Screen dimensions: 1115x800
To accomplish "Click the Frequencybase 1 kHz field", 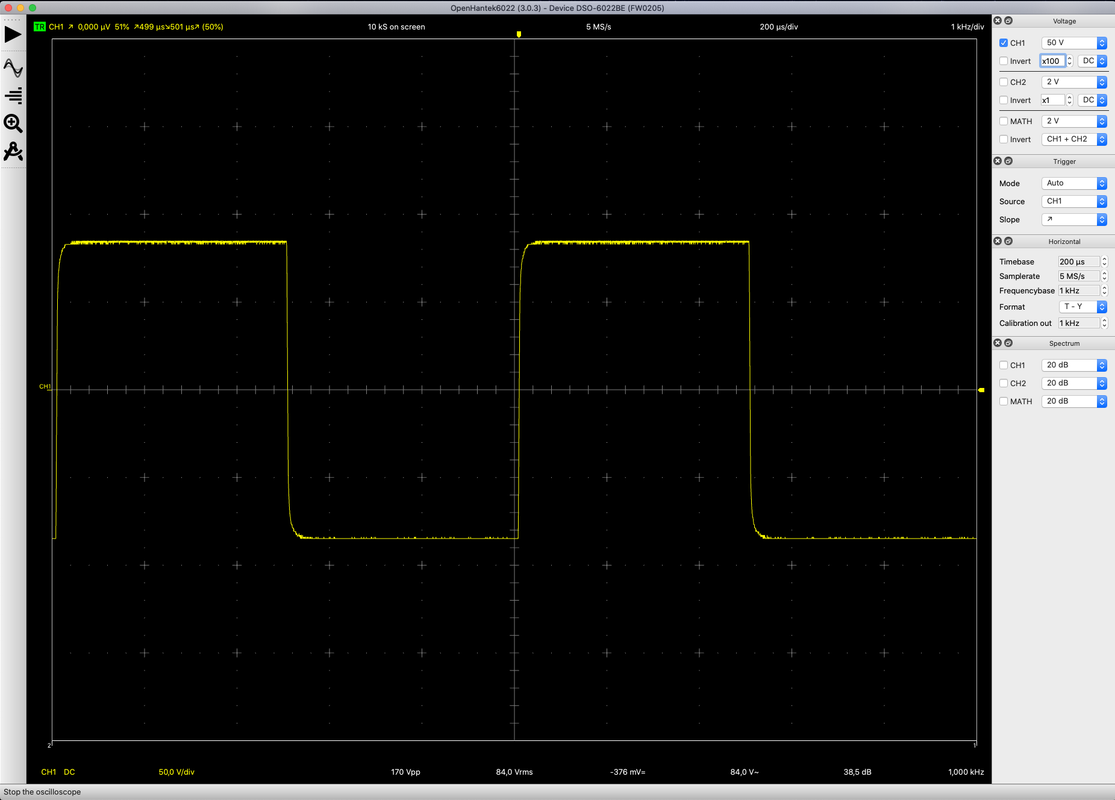I will pyautogui.click(x=1079, y=291).
